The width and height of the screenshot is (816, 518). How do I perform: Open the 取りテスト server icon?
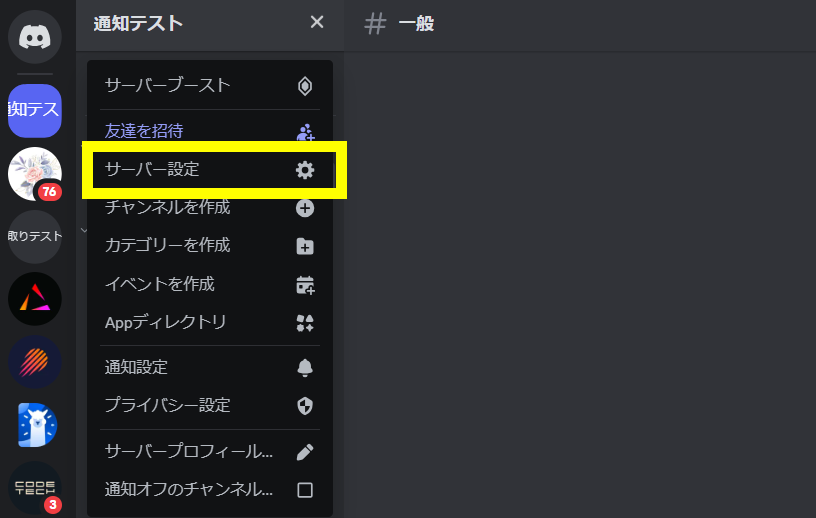[35, 236]
